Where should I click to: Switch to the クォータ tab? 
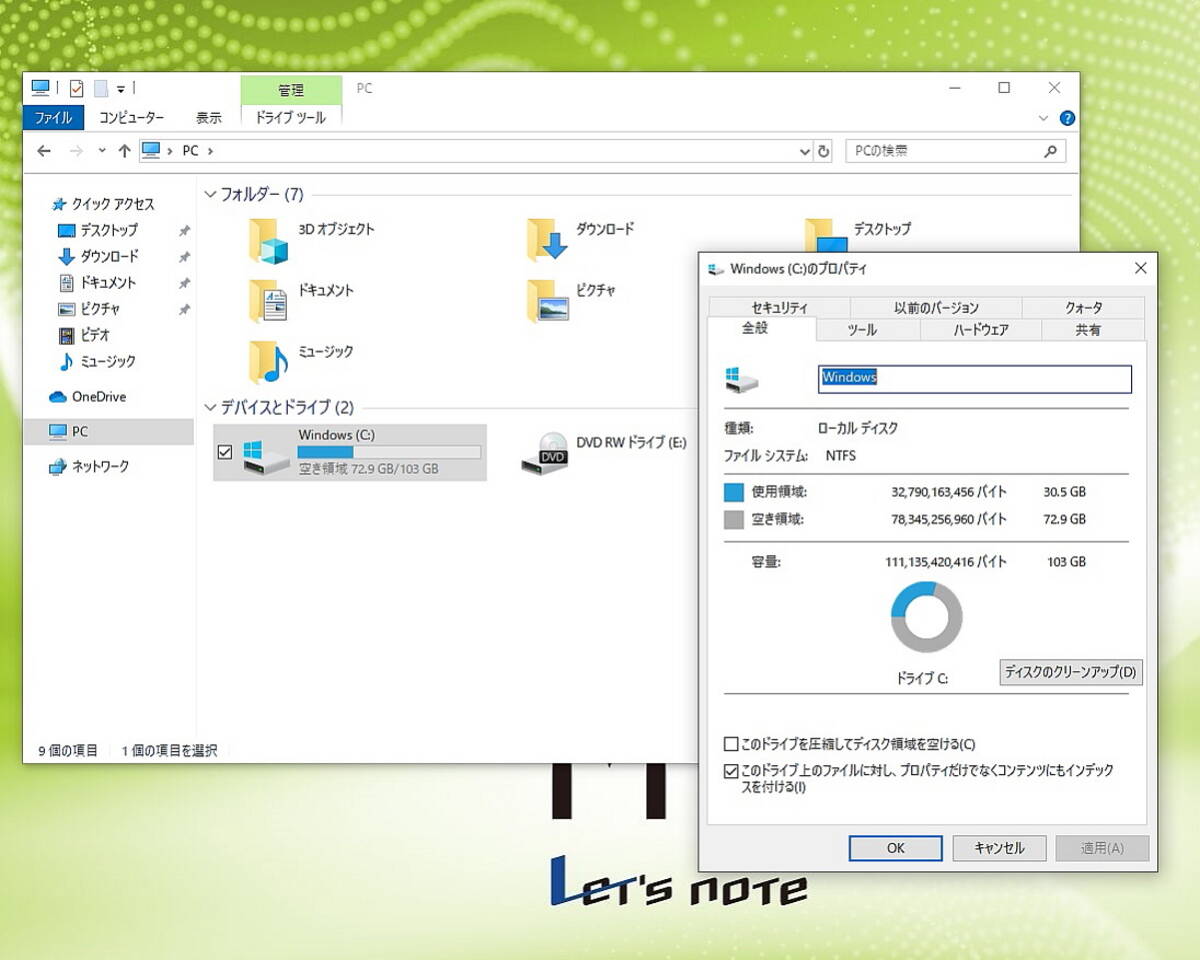coord(1083,308)
